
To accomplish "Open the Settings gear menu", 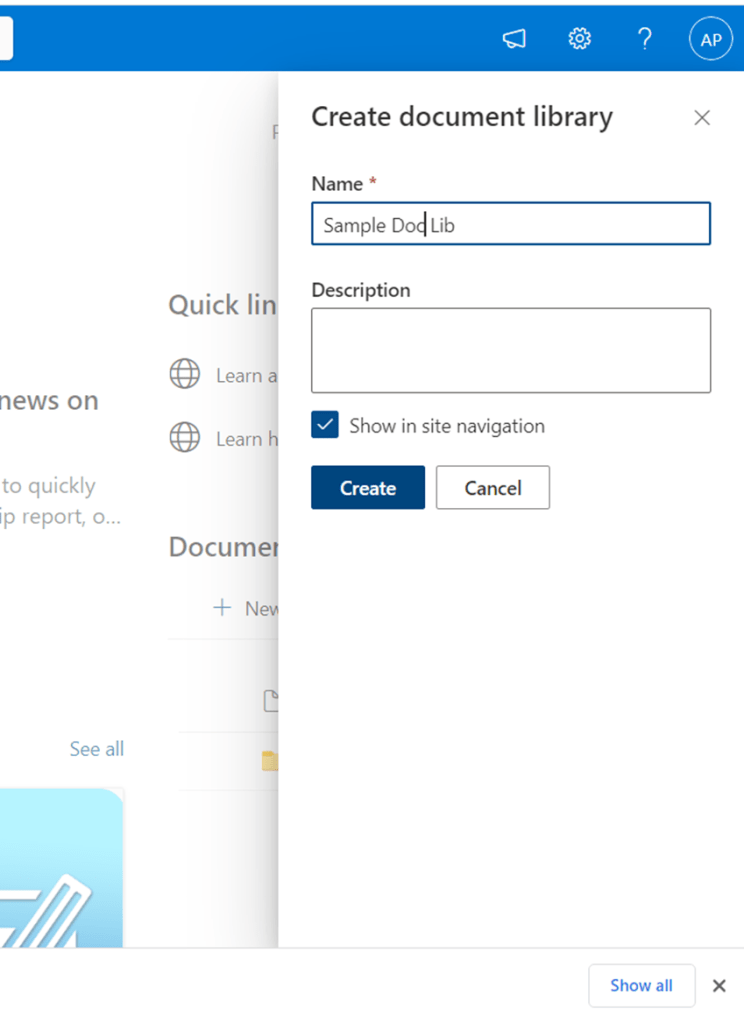I will (x=579, y=39).
